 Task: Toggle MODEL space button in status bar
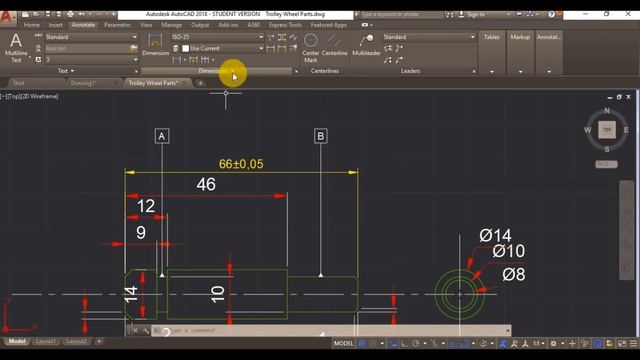click(x=343, y=344)
